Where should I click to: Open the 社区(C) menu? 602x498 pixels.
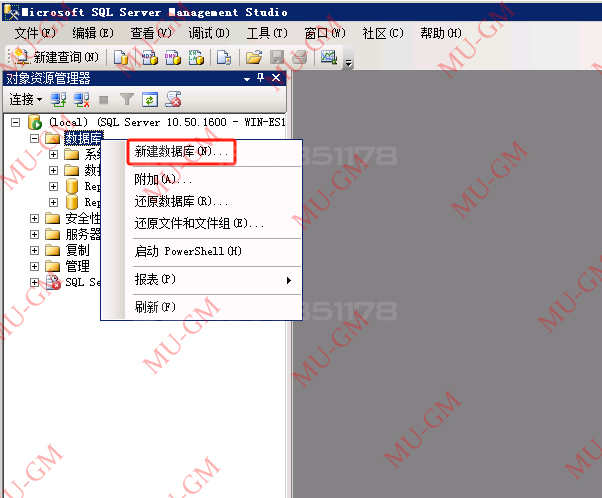383,33
